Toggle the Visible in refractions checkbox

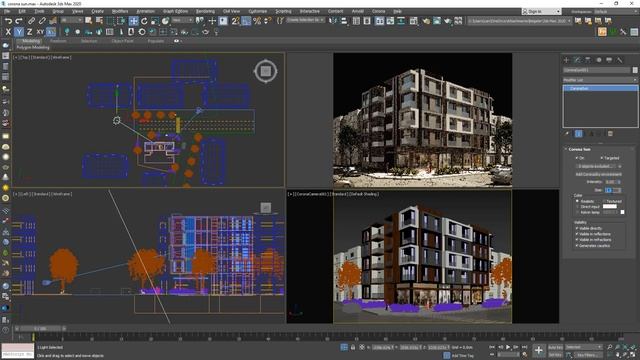(577, 240)
